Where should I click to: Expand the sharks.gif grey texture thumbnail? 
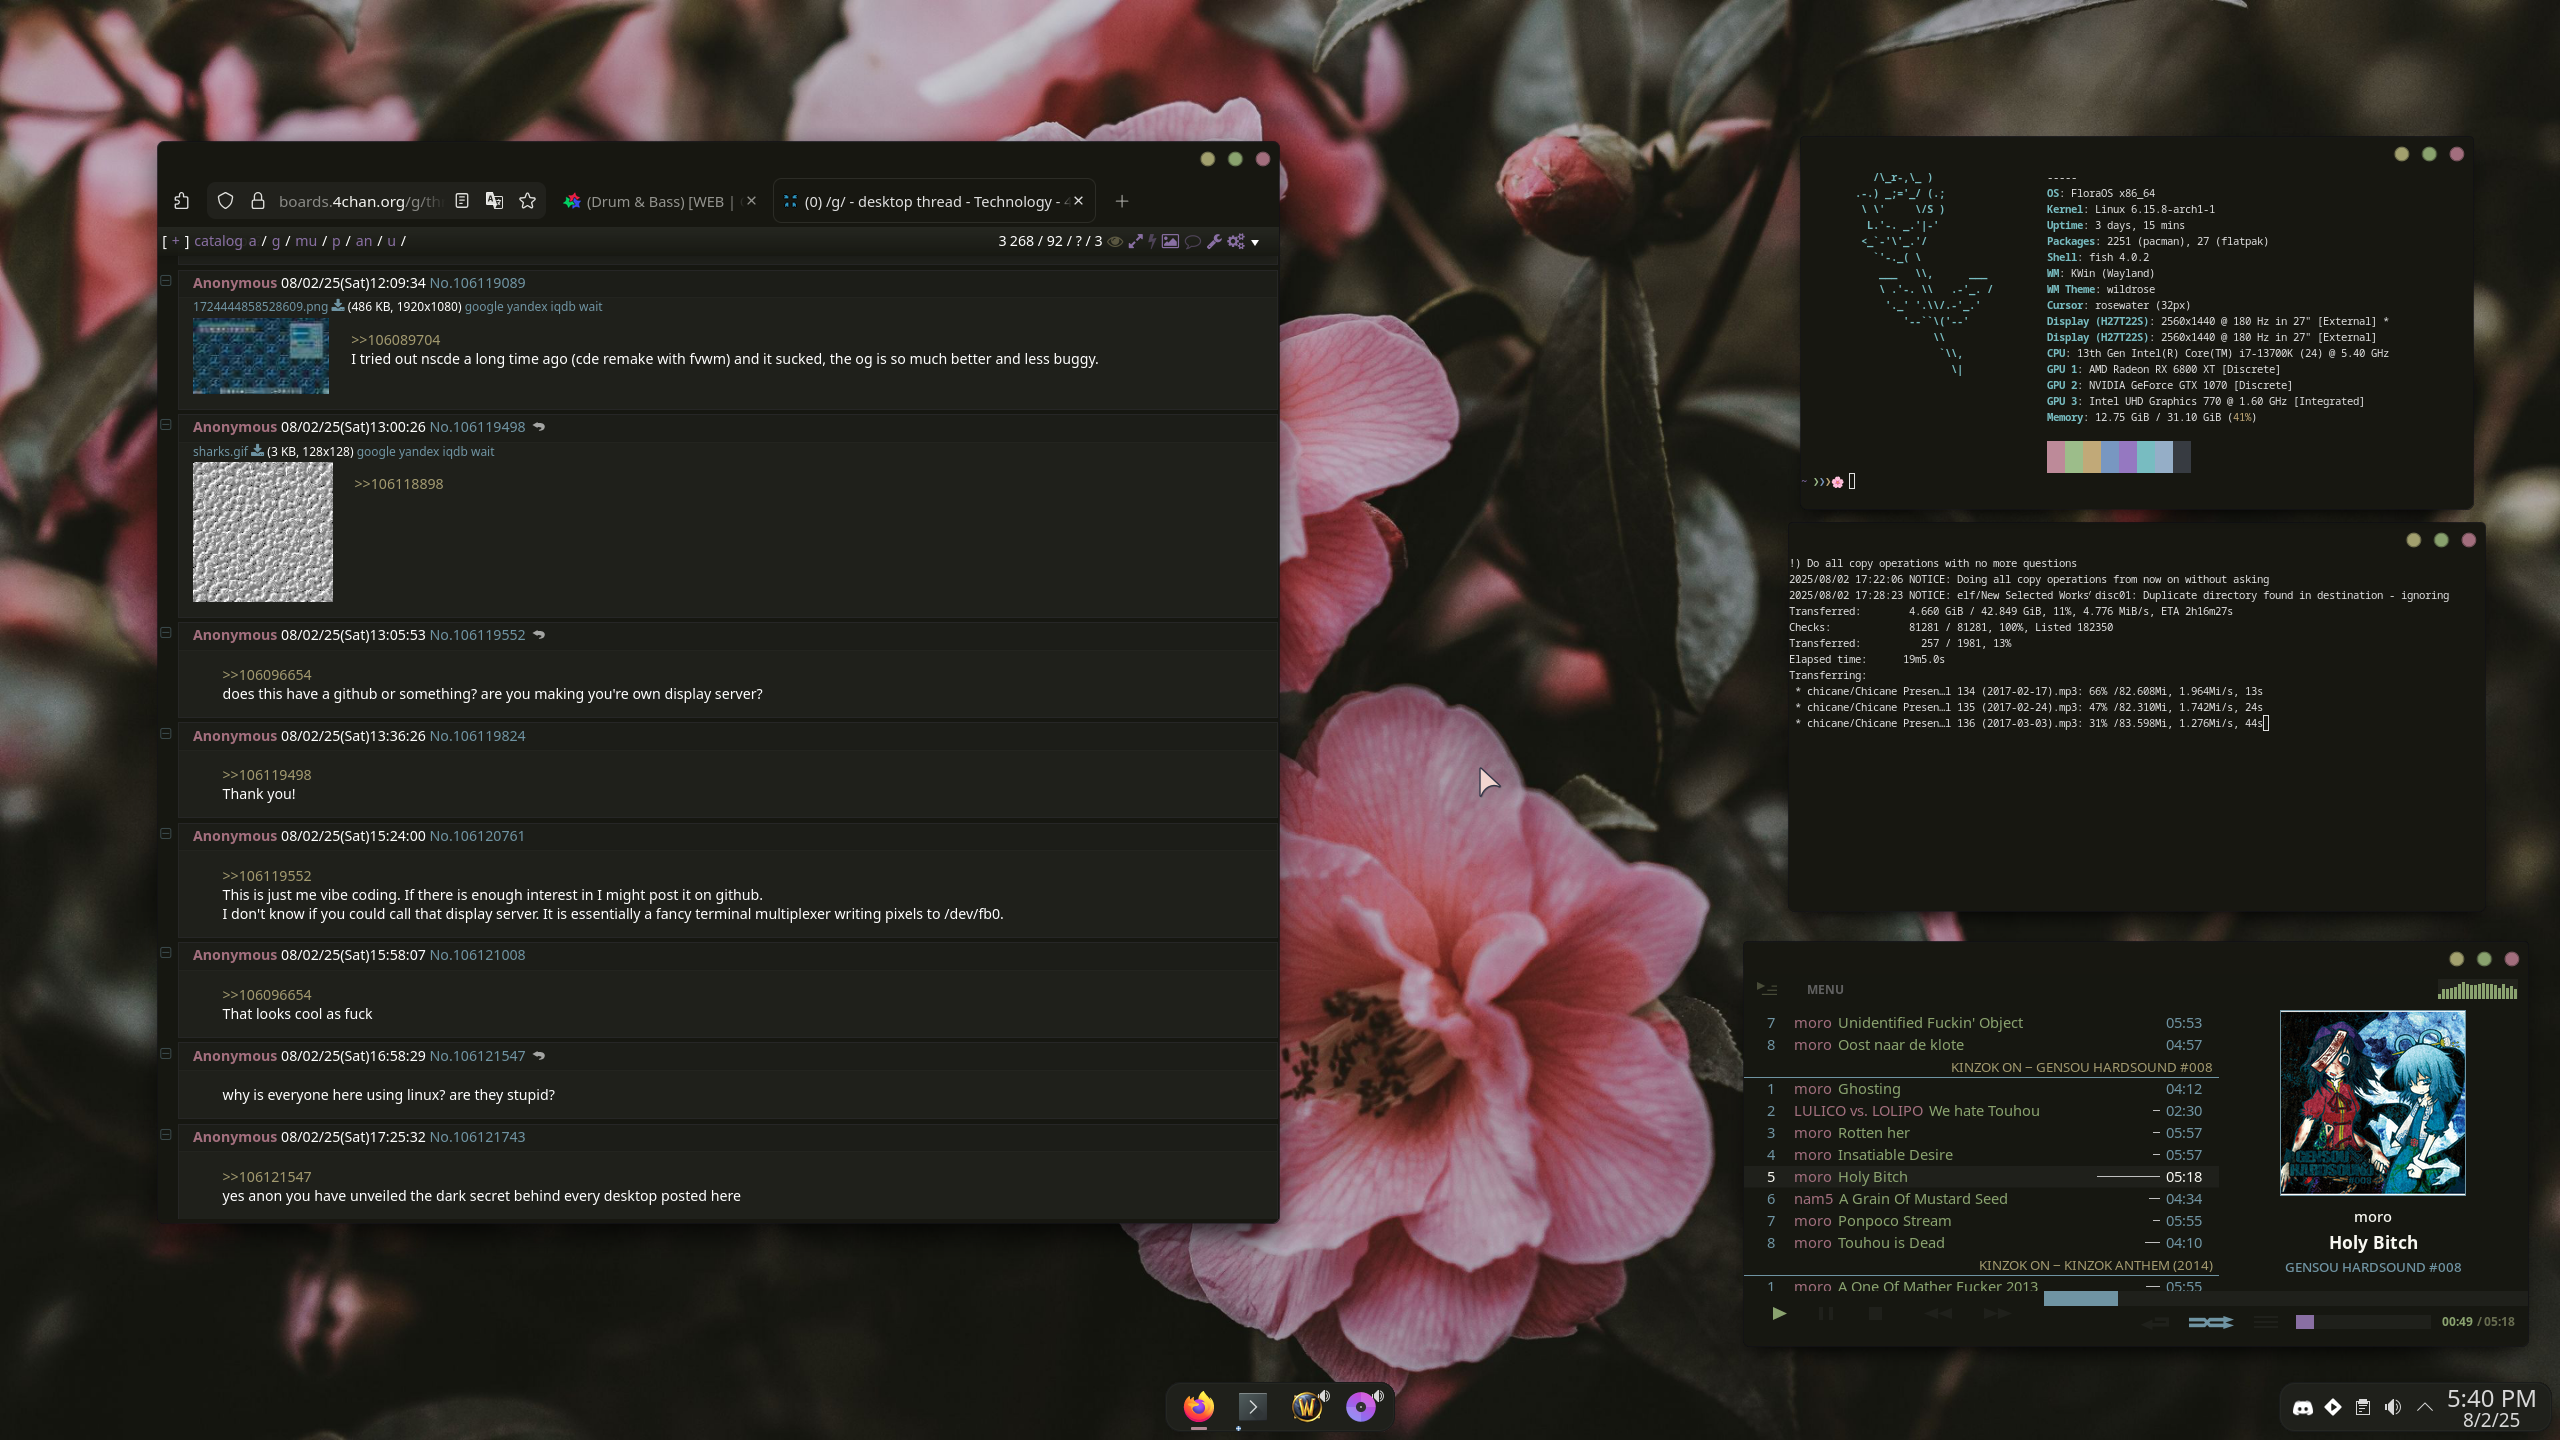coord(263,532)
